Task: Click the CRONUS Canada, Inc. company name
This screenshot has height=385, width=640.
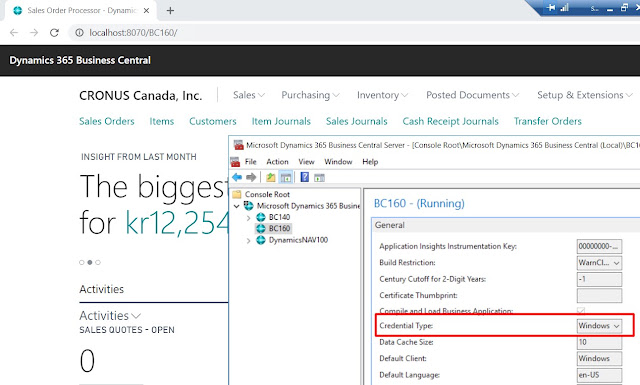Action: pyautogui.click(x=140, y=96)
